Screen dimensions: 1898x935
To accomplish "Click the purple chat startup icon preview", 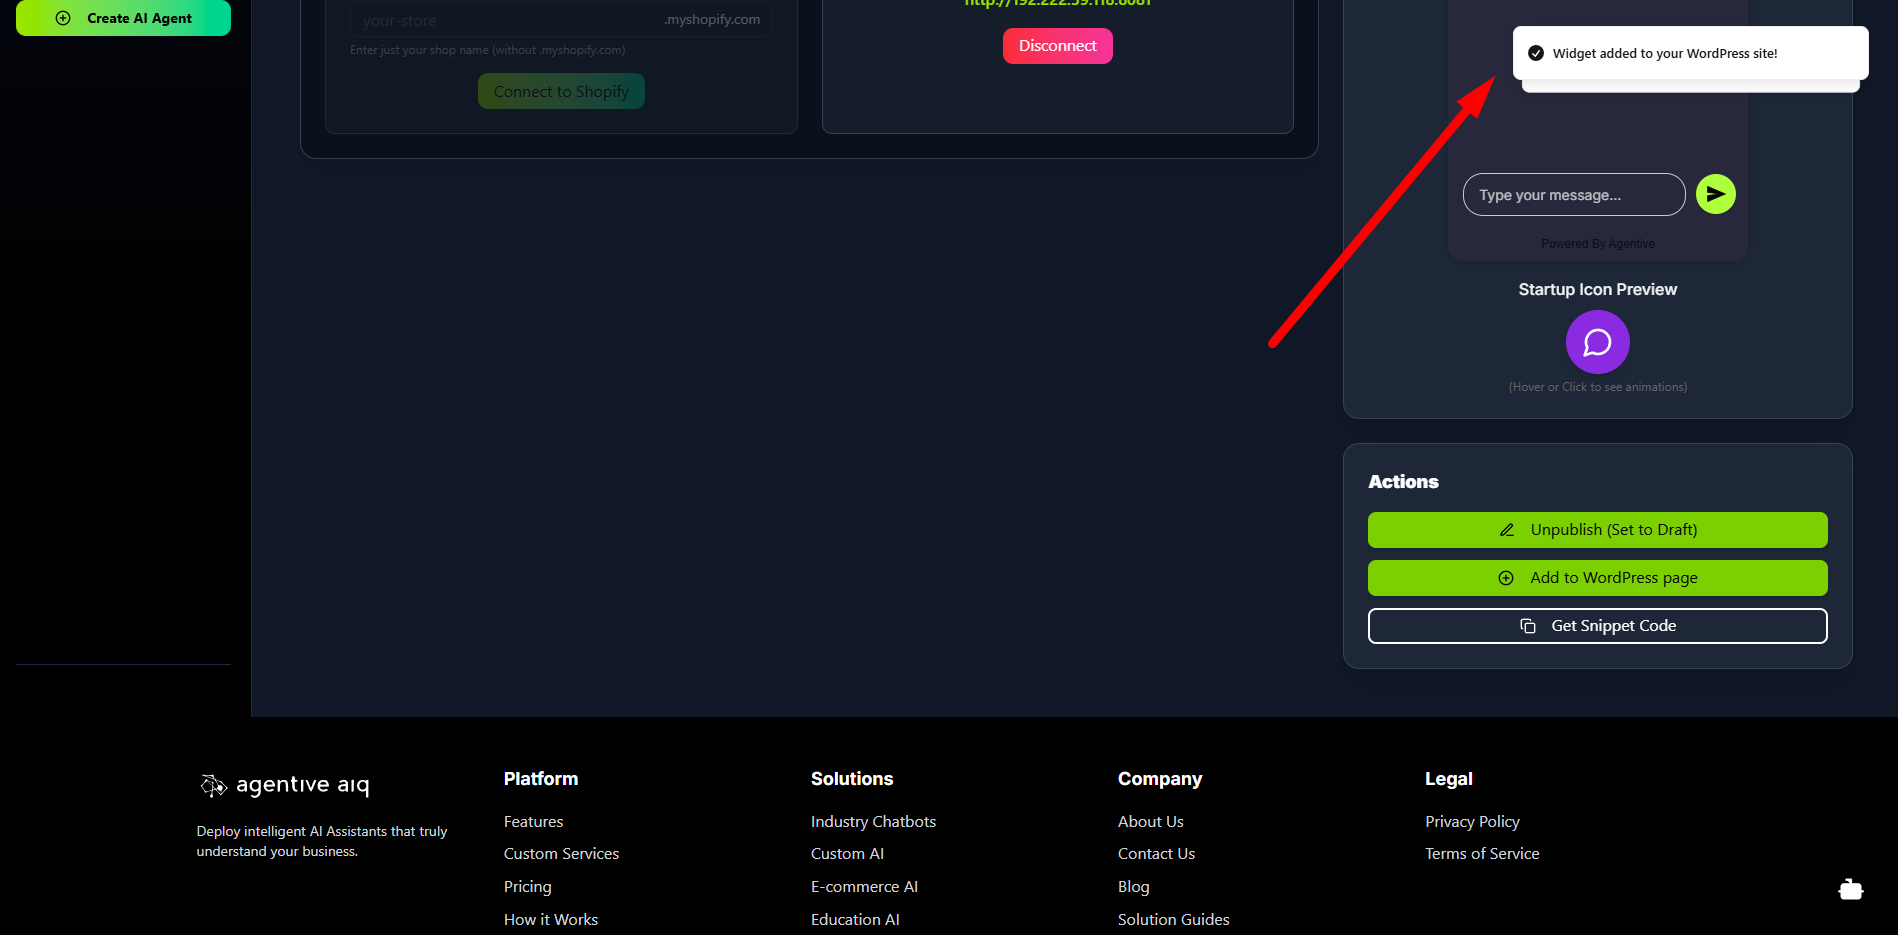I will [1597, 342].
